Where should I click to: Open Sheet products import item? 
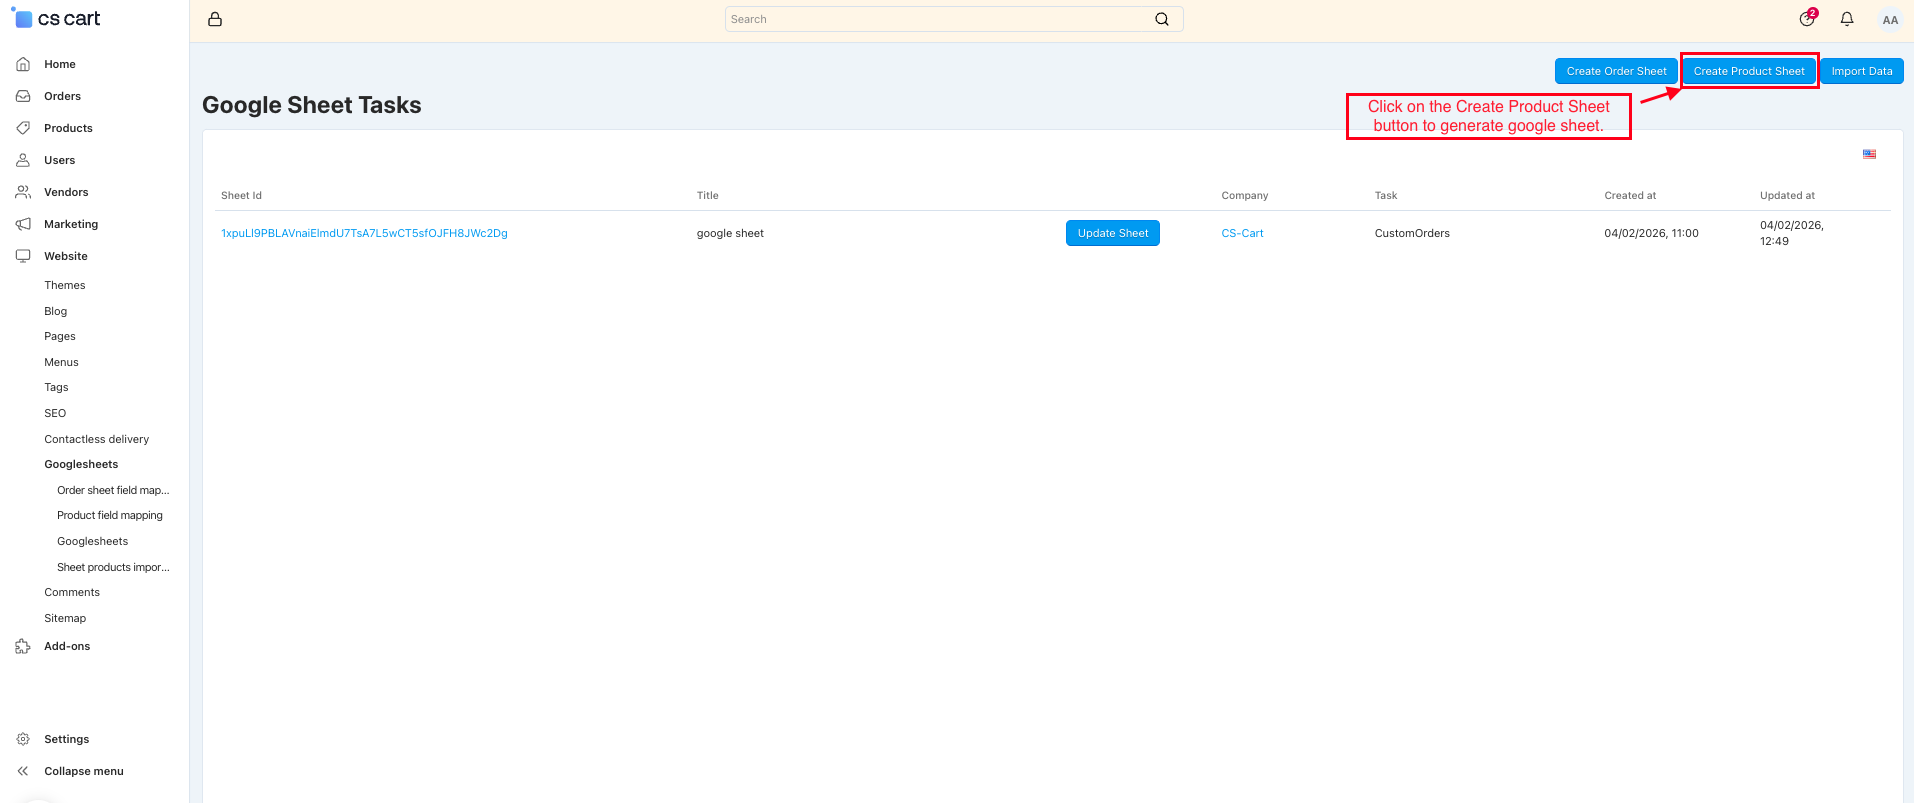(113, 567)
